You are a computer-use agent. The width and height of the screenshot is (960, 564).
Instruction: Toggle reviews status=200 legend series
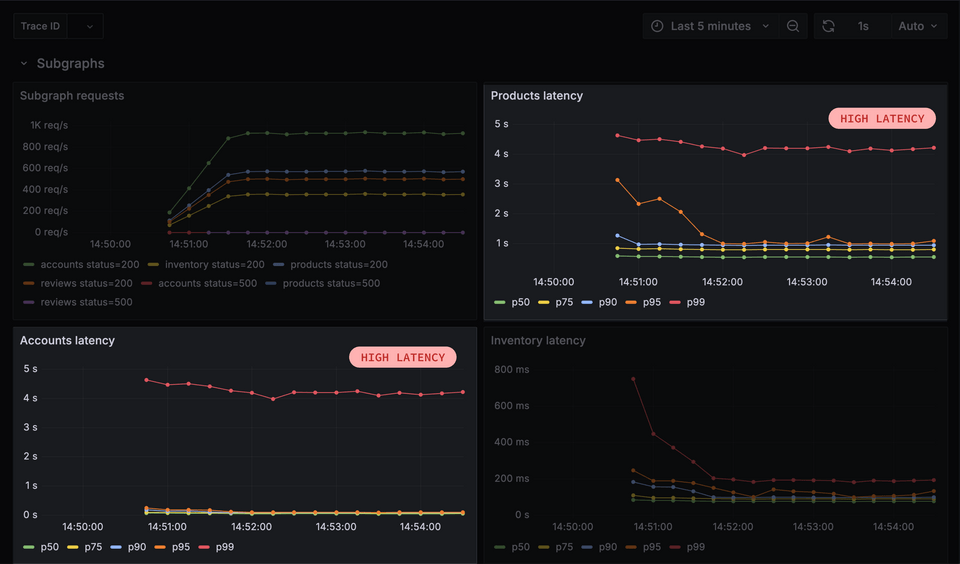point(86,284)
